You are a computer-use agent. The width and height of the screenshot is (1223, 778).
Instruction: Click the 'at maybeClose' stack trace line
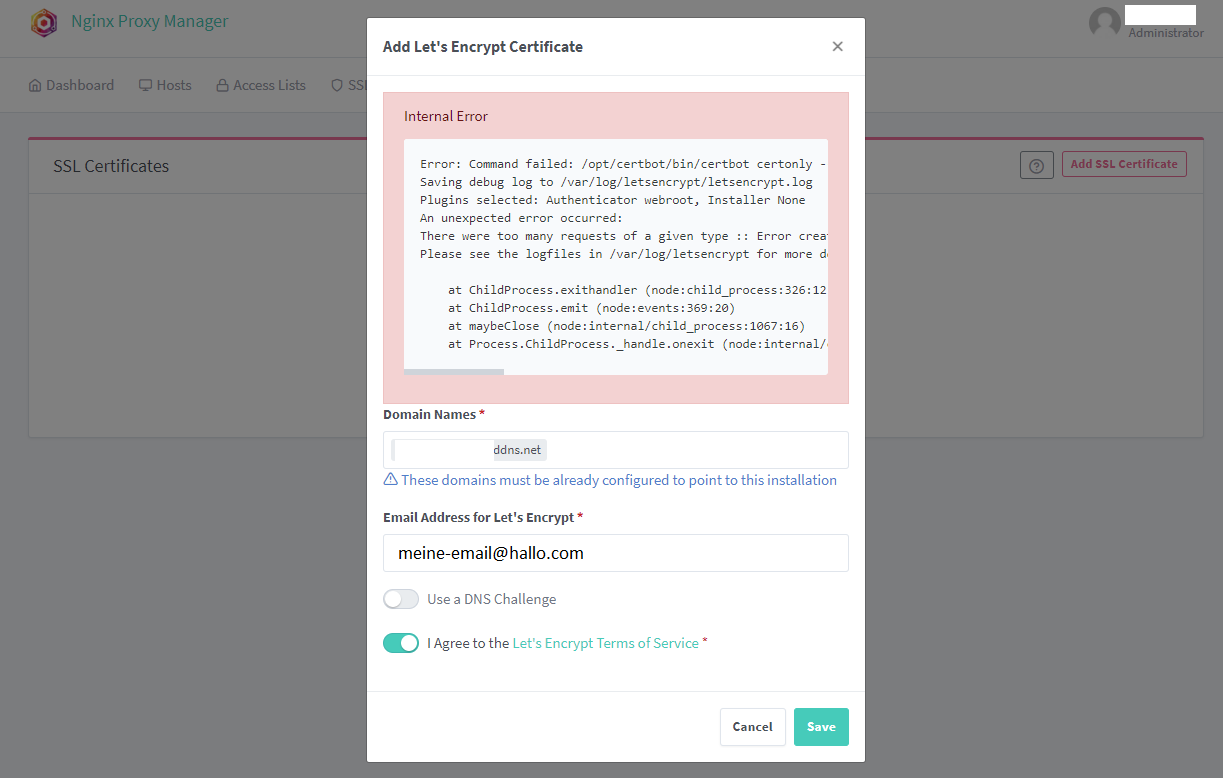(x=626, y=326)
